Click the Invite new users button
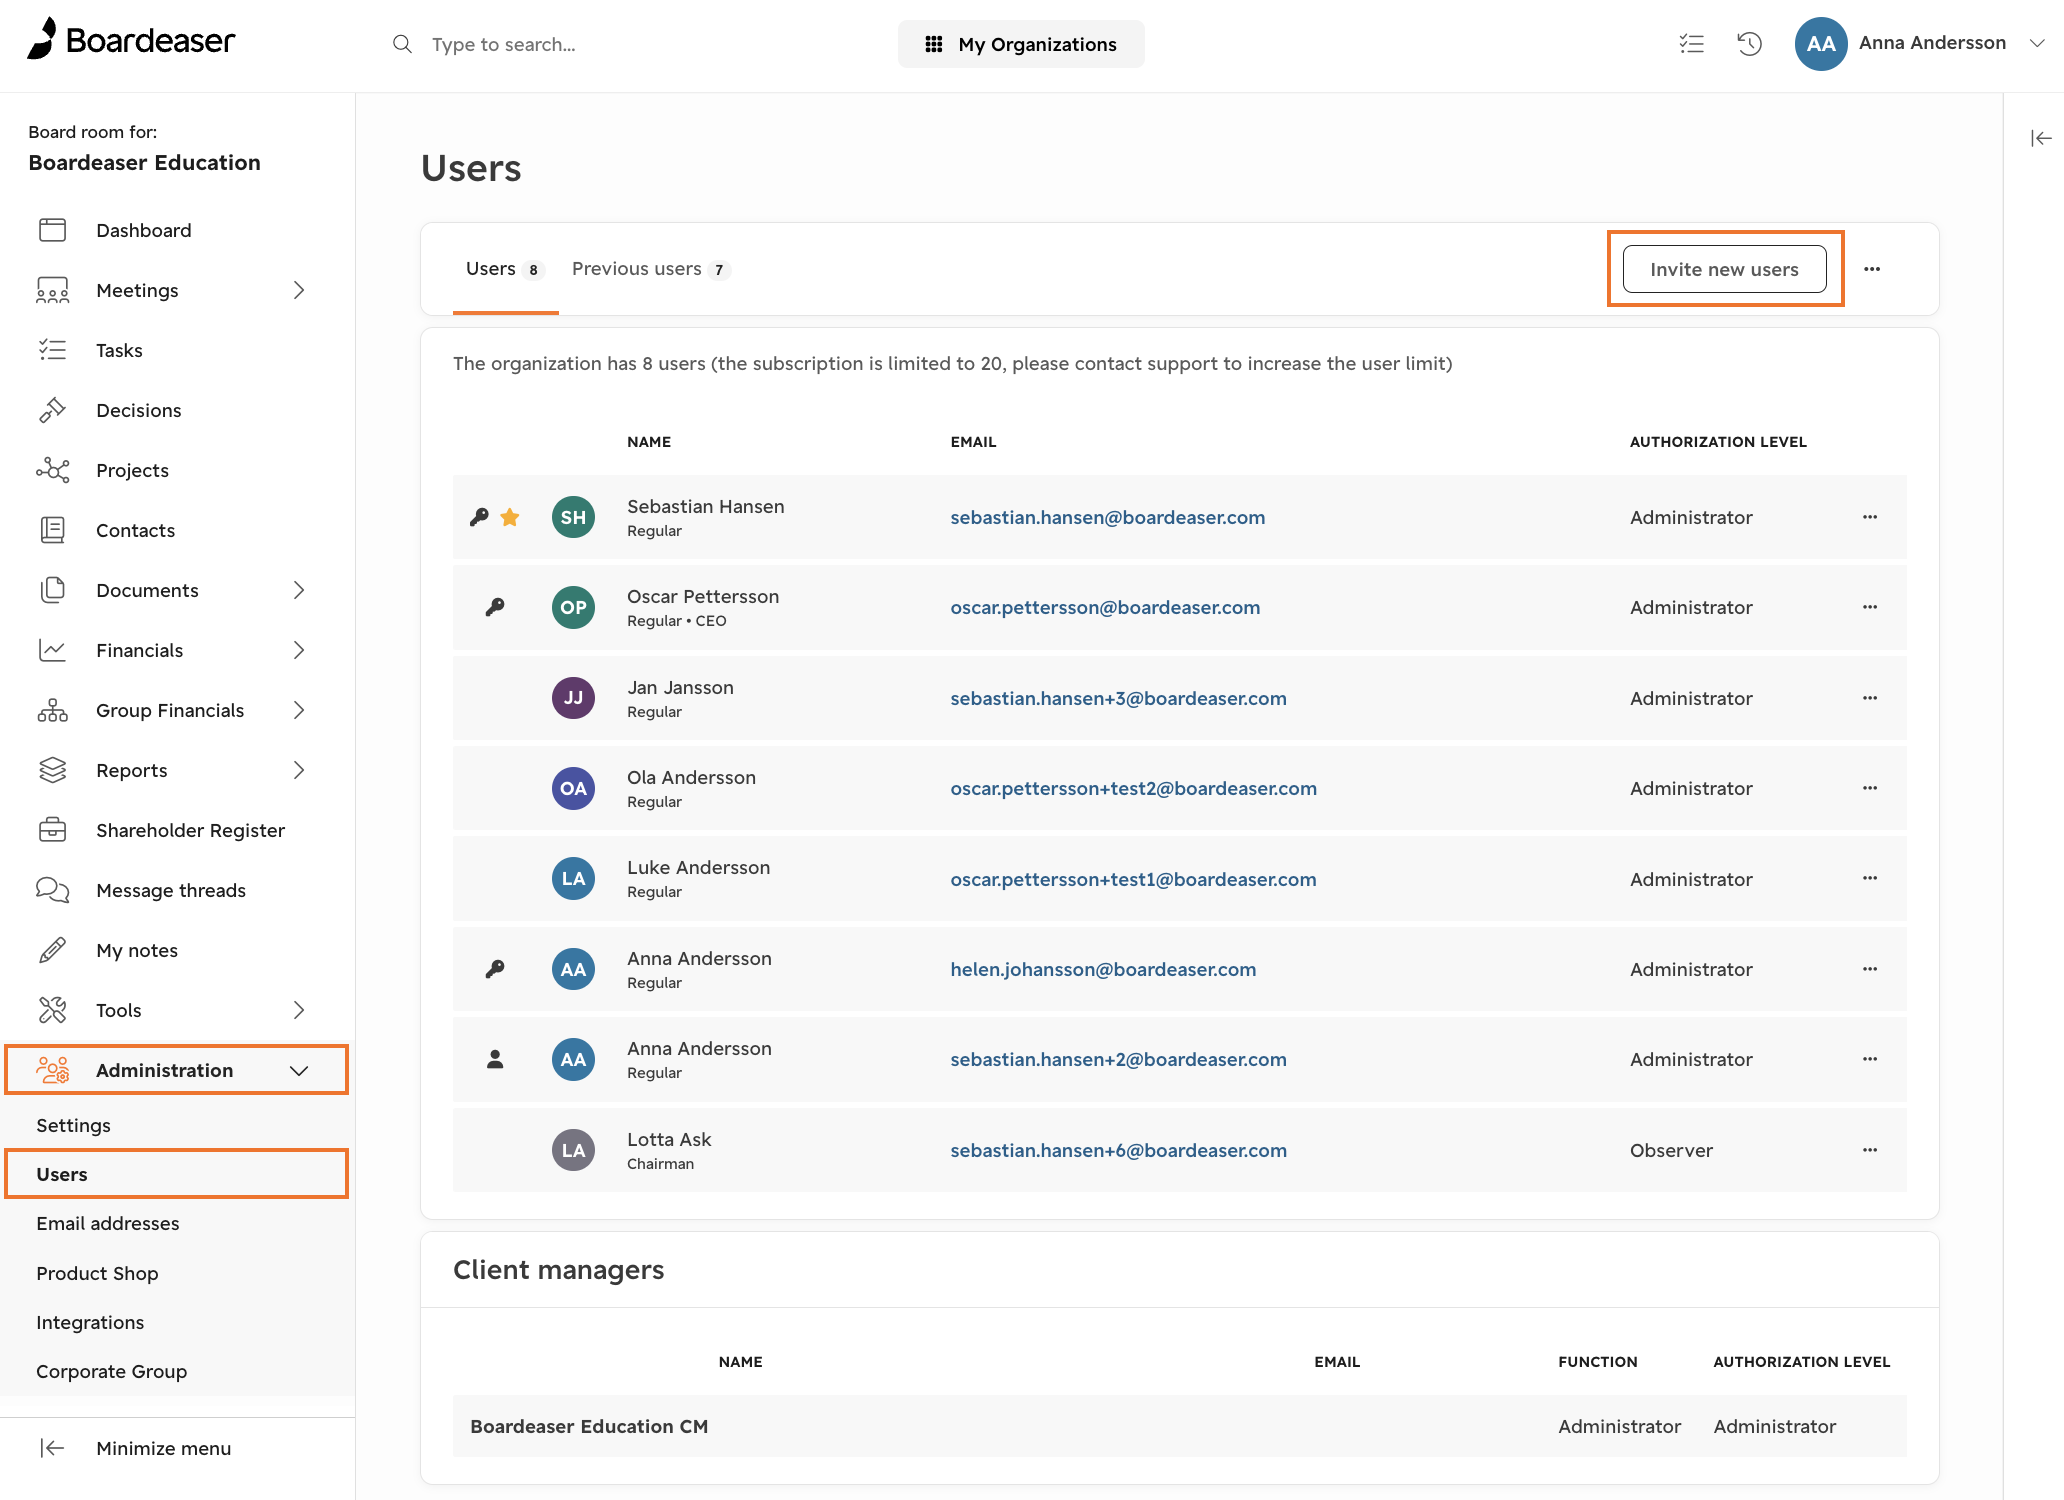Image resolution: width=2064 pixels, height=1500 pixels. point(1724,269)
